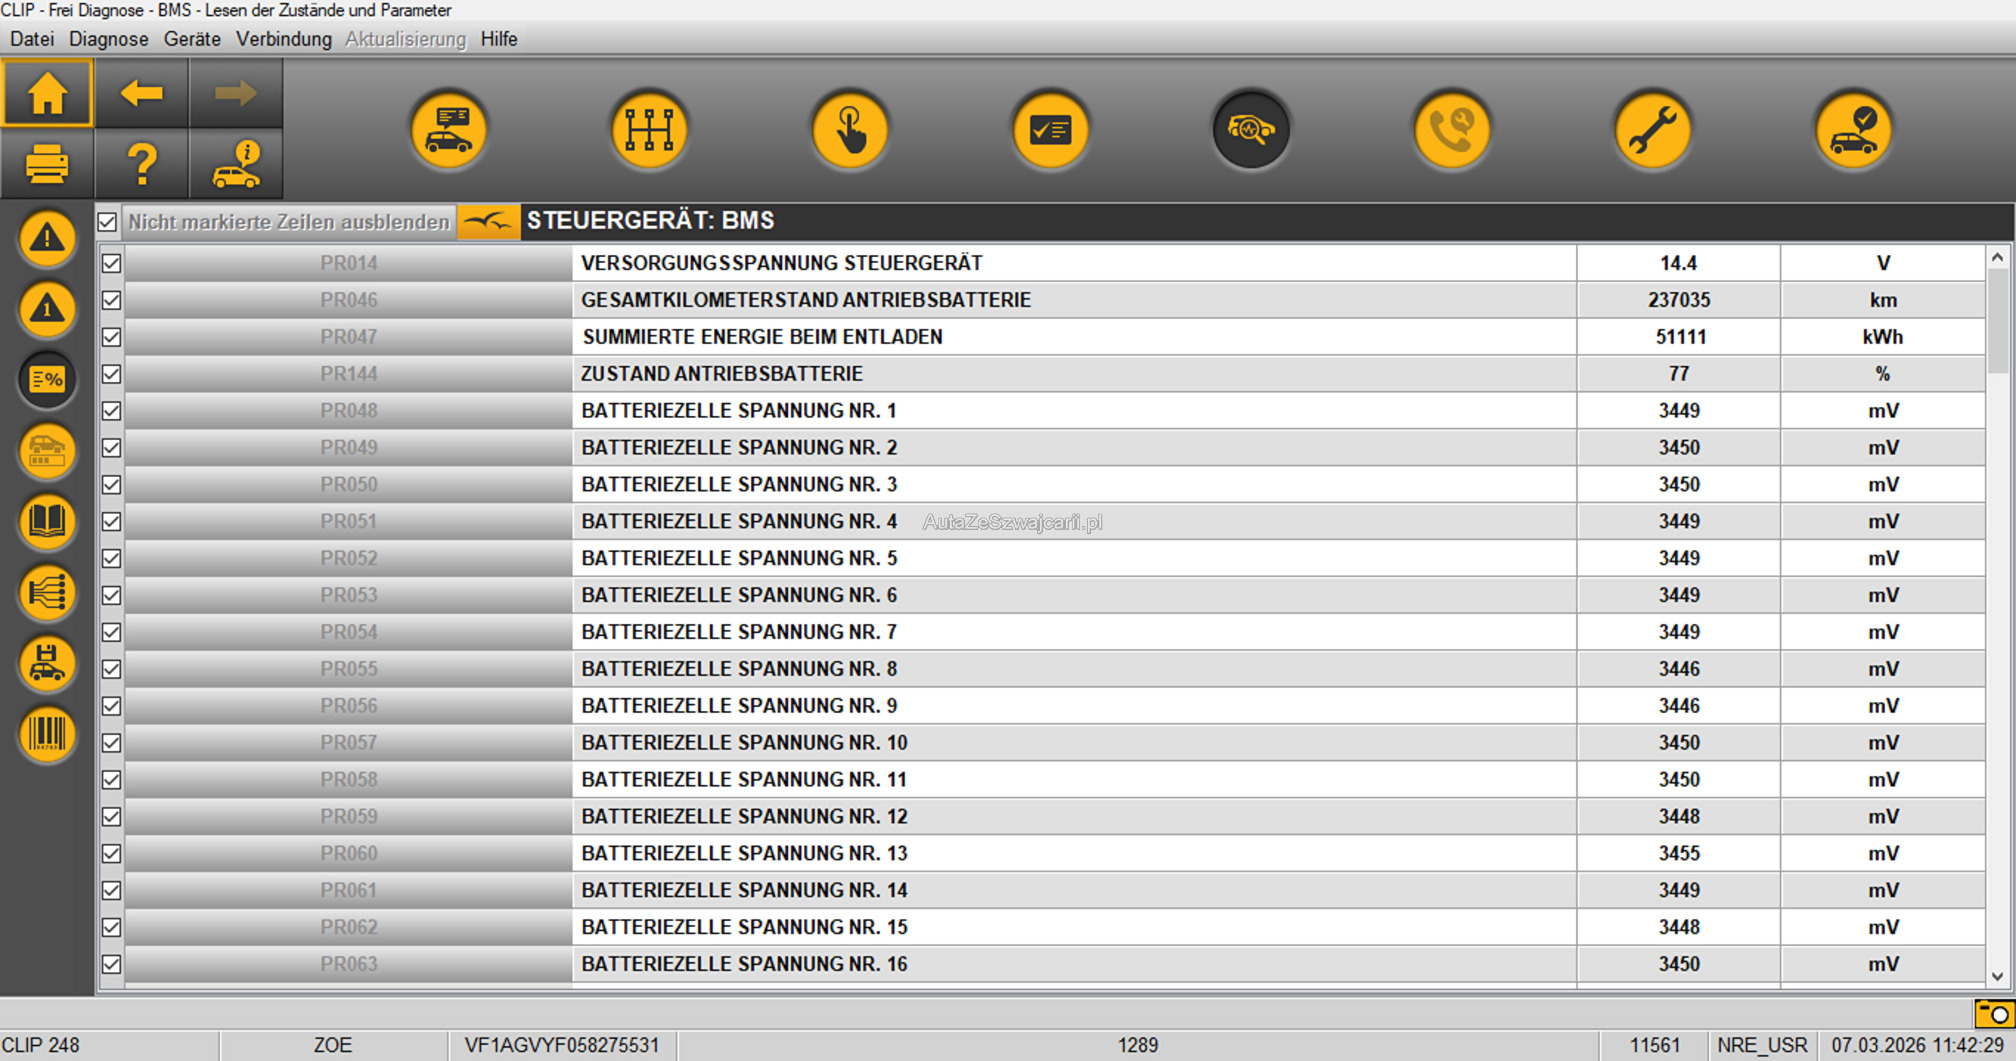Select the Batteriezelle Spannung Nr. 13 row

click(744, 854)
